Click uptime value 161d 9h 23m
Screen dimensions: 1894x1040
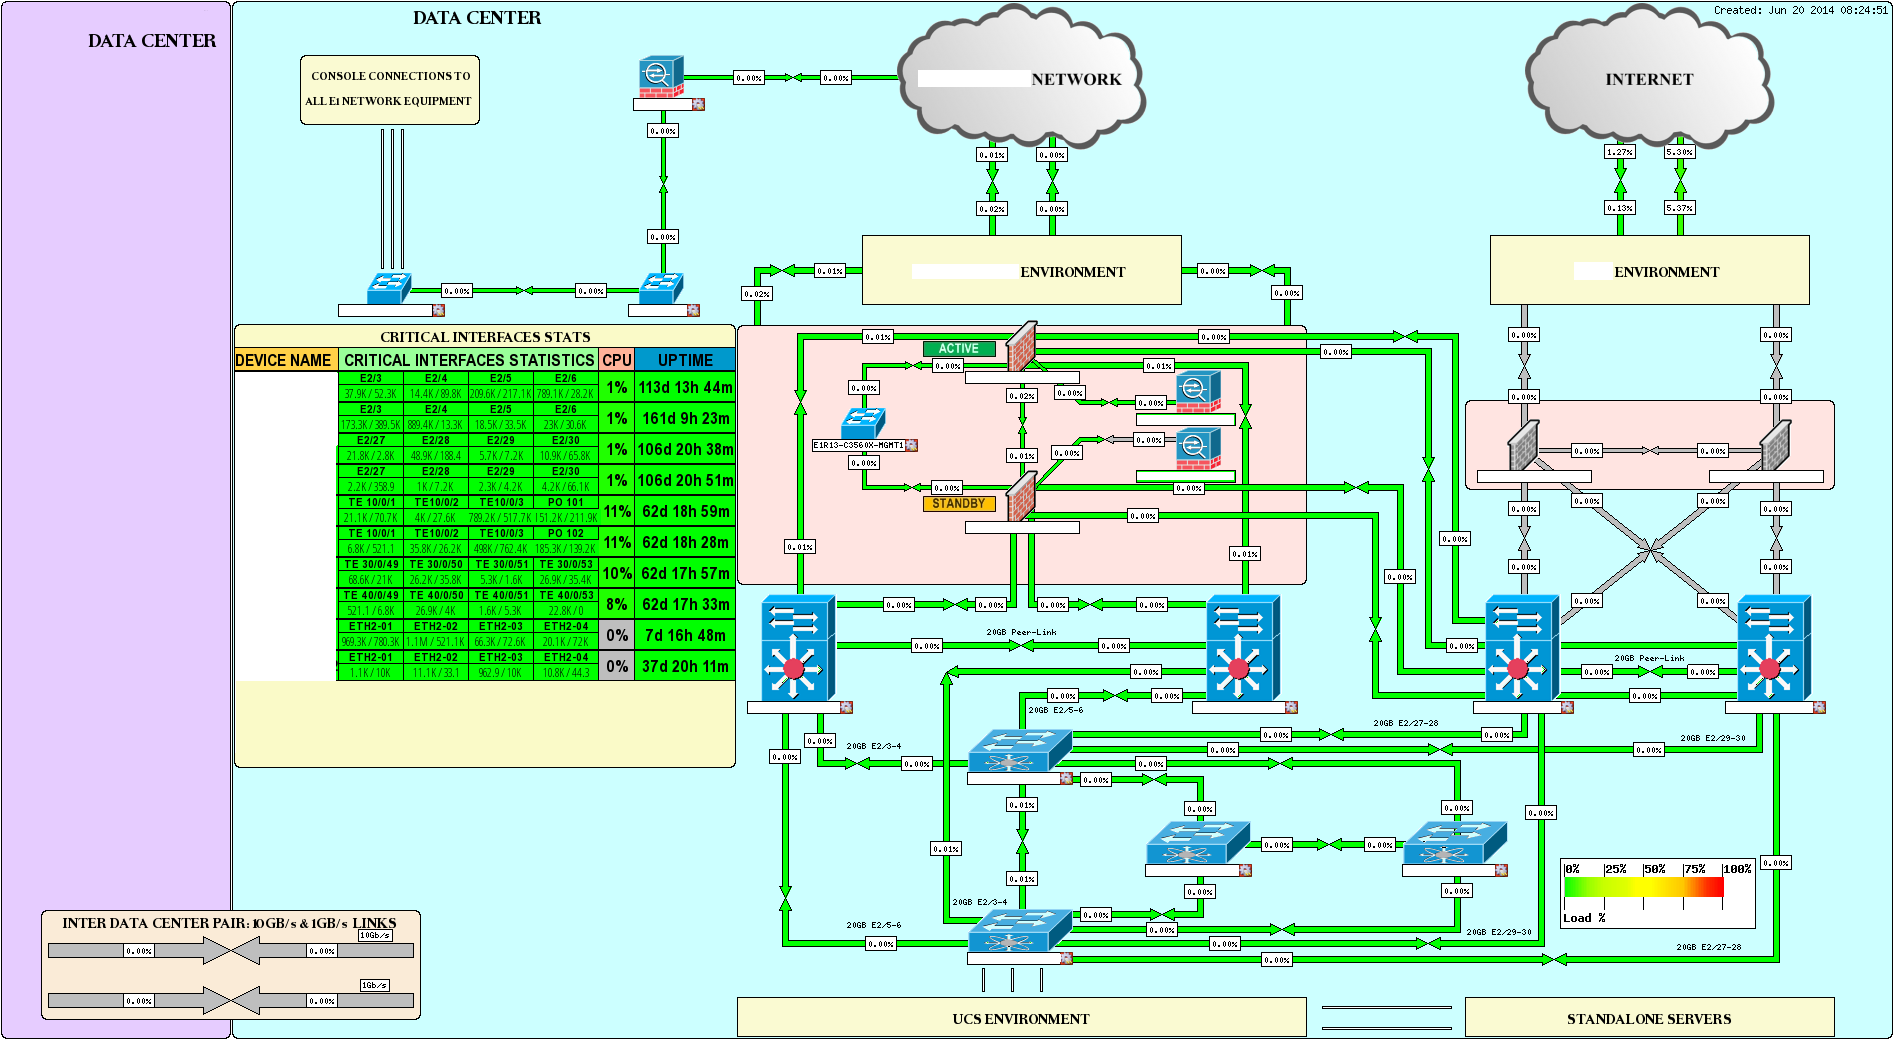pos(685,418)
